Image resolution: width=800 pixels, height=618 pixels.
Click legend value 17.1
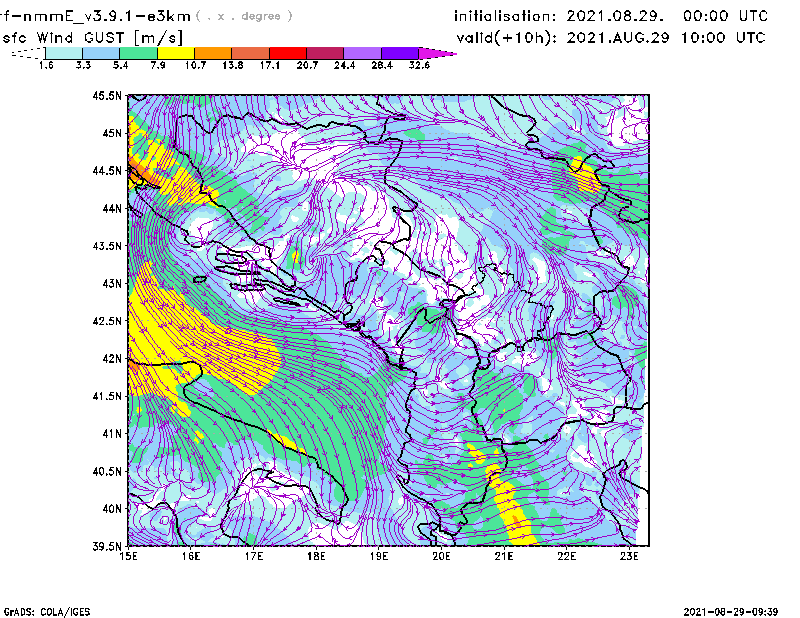click(x=270, y=65)
